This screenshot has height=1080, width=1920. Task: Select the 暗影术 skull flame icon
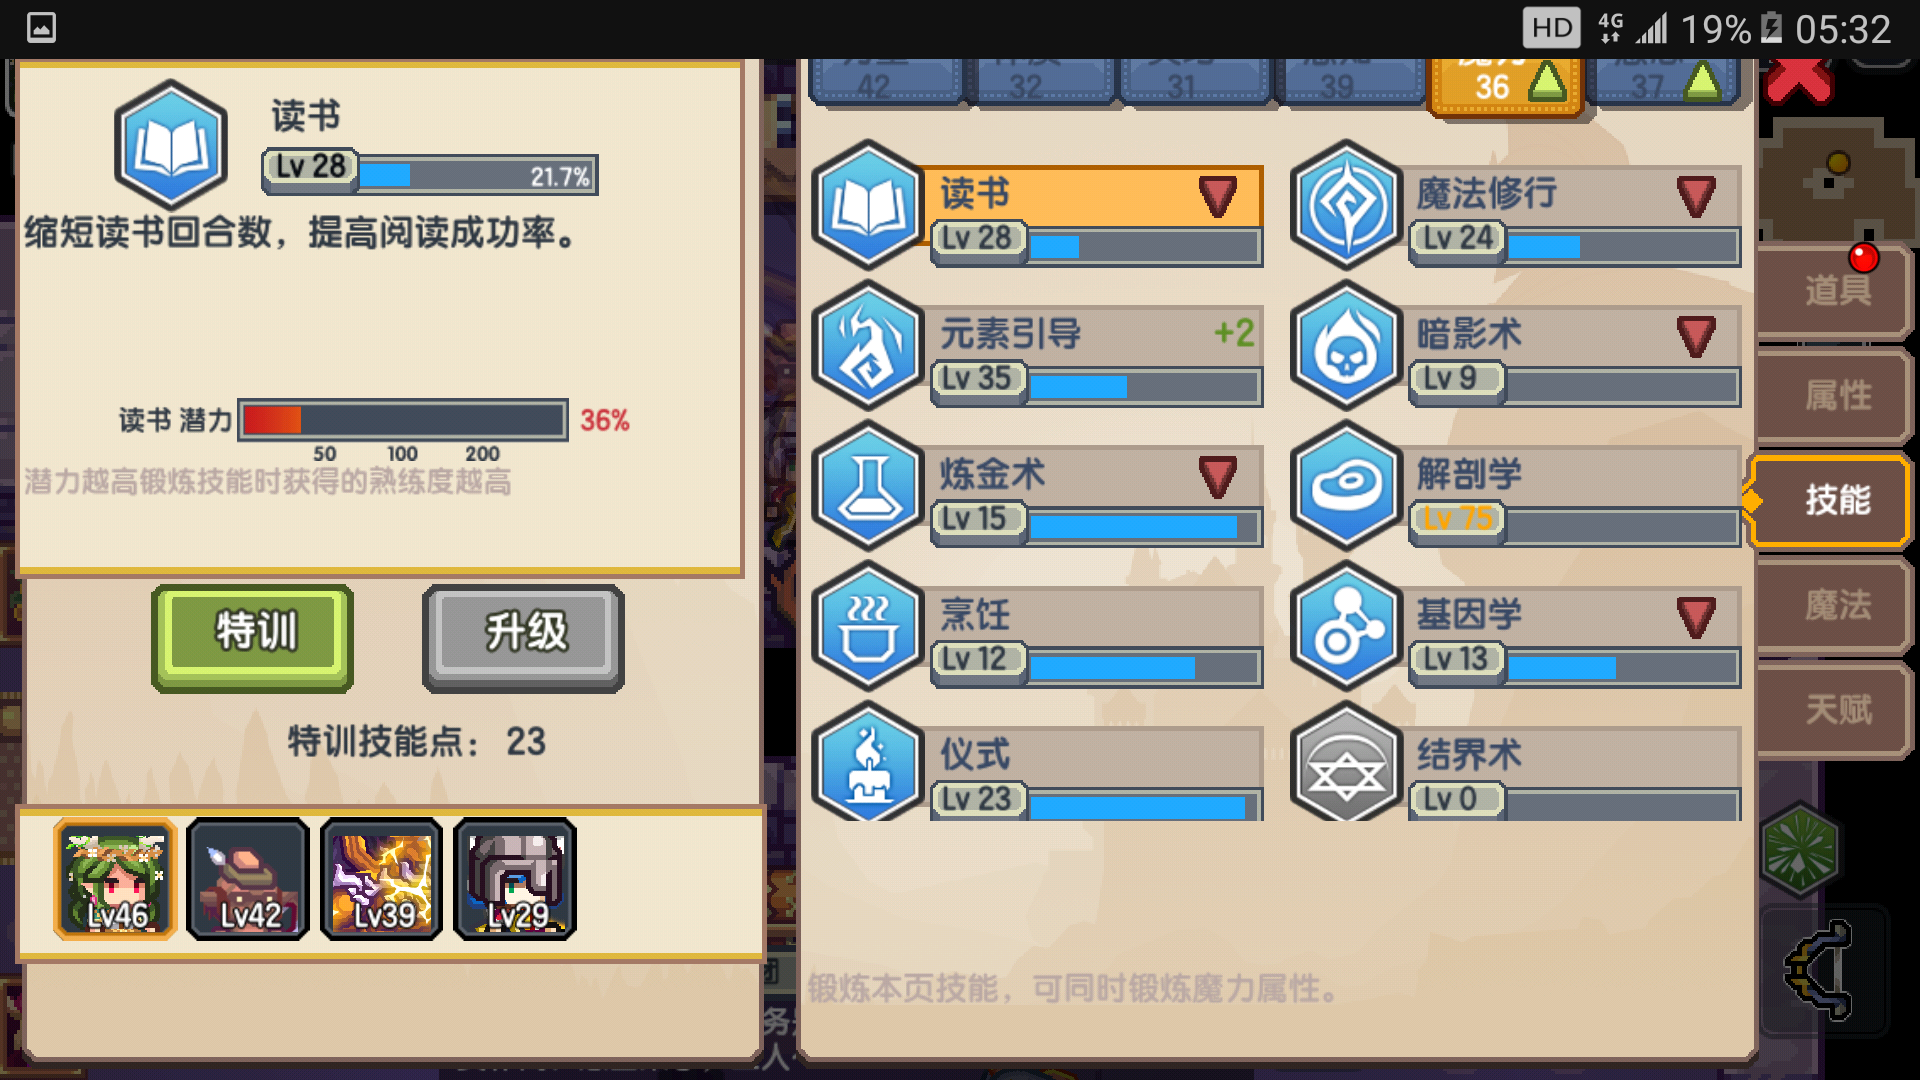click(x=1346, y=346)
